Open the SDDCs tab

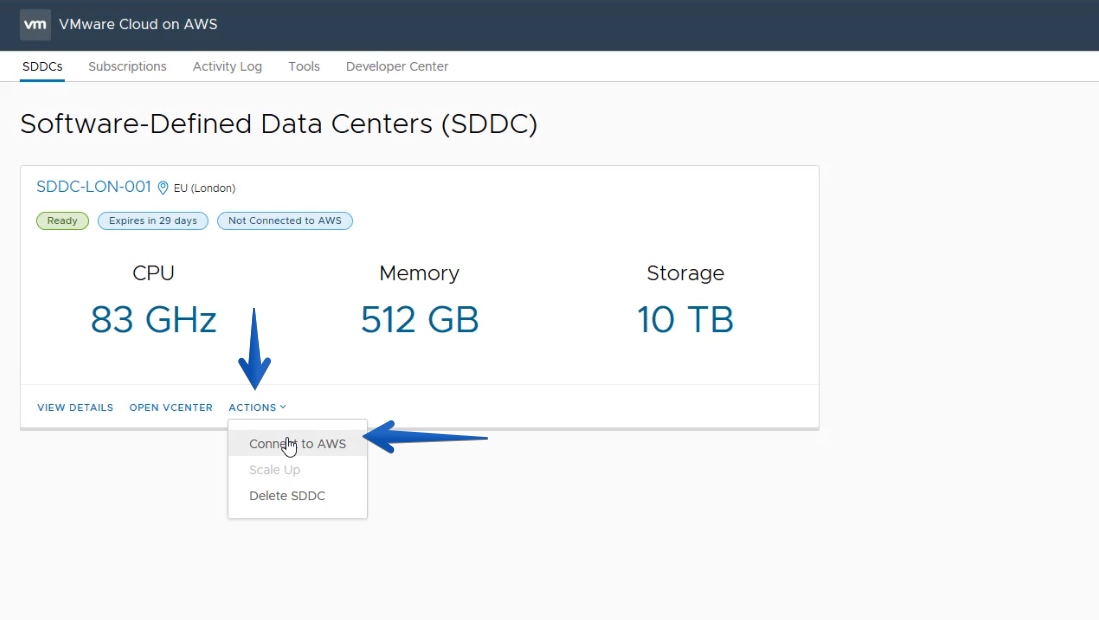pyautogui.click(x=42, y=67)
